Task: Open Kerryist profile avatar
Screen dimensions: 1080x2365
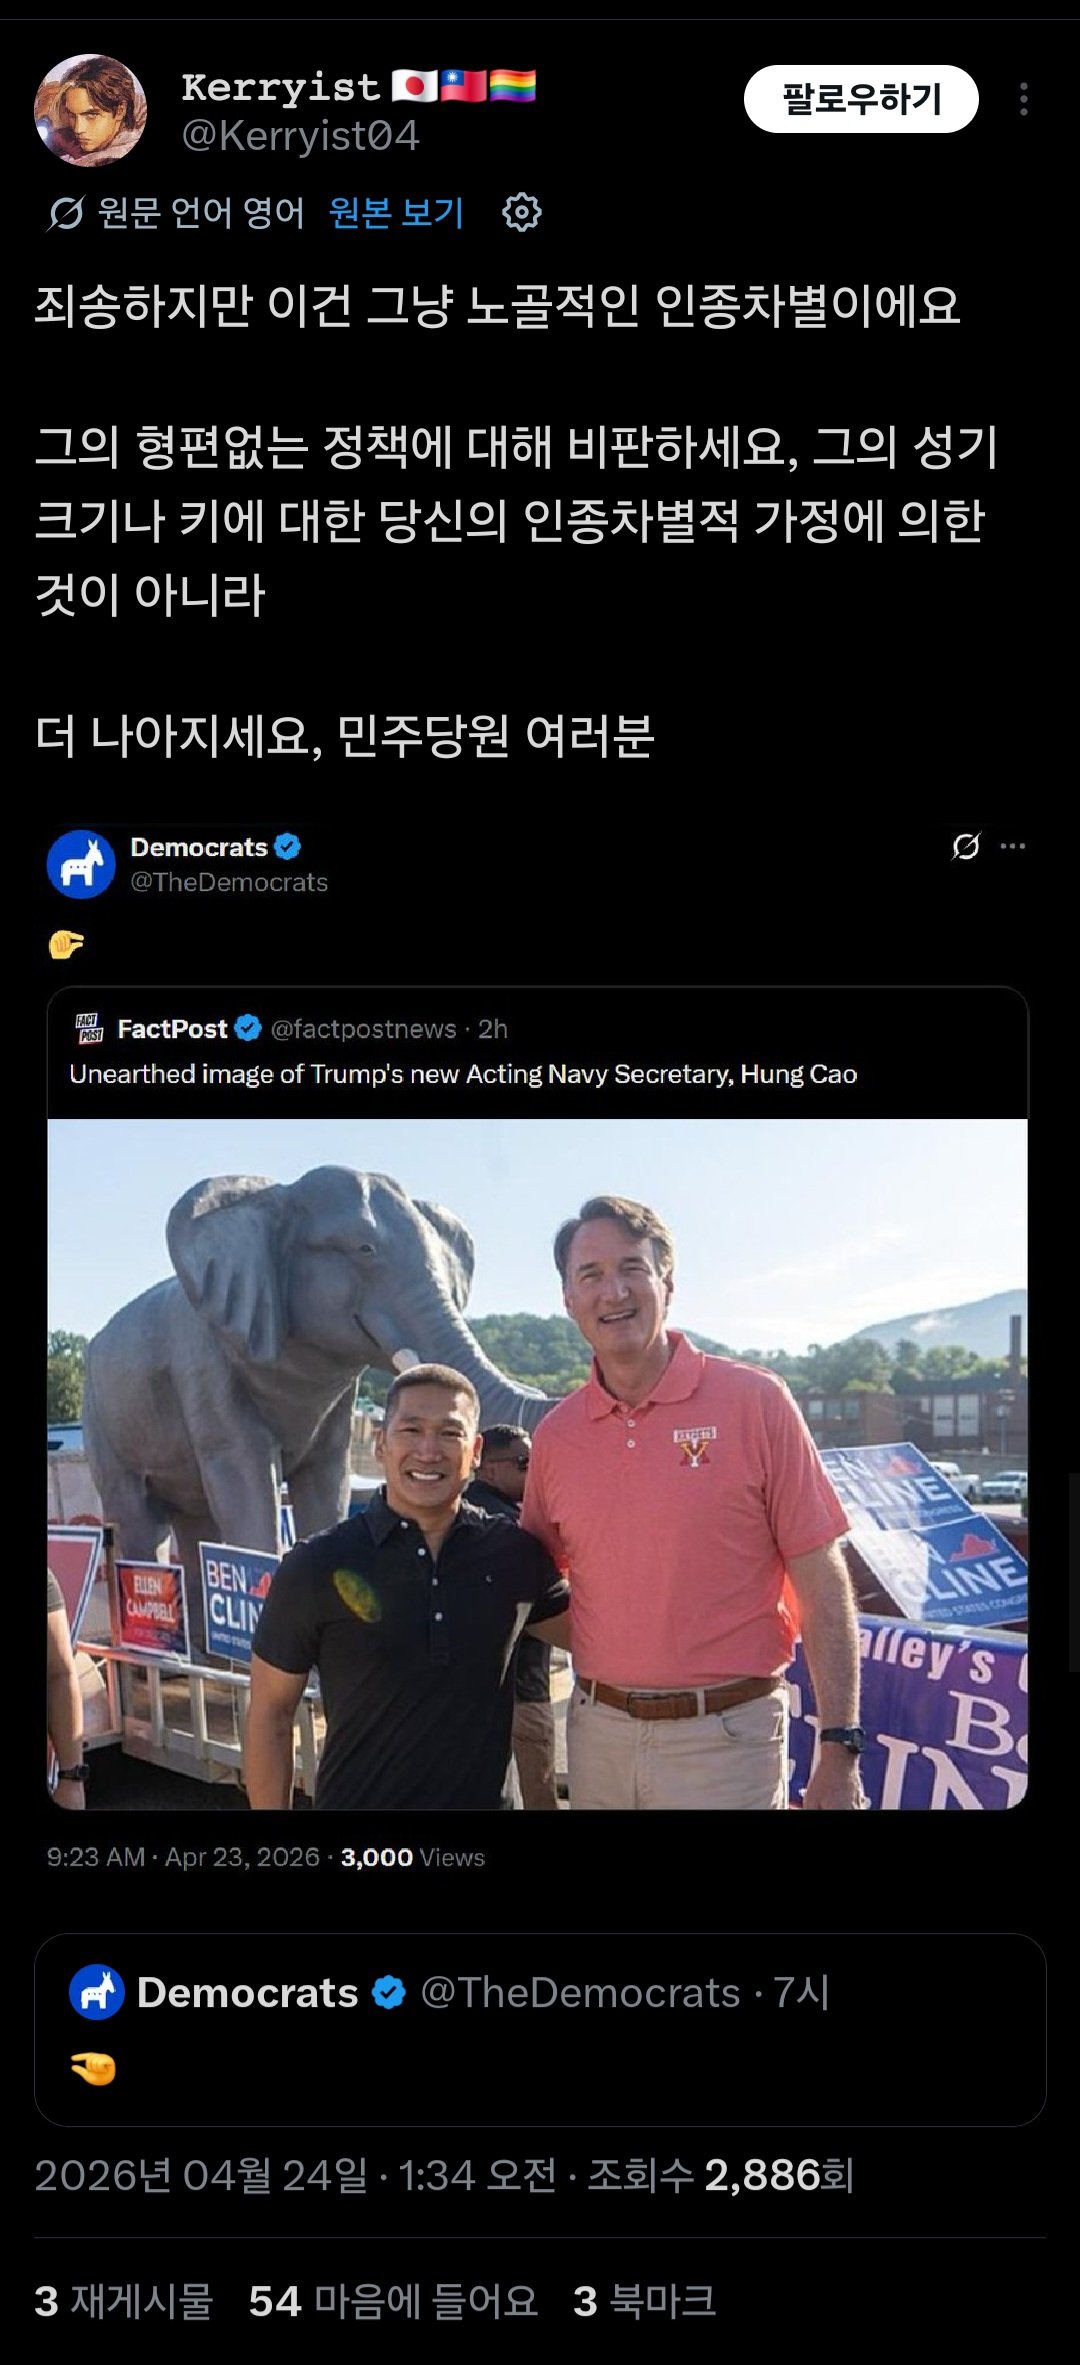Action: tap(90, 110)
